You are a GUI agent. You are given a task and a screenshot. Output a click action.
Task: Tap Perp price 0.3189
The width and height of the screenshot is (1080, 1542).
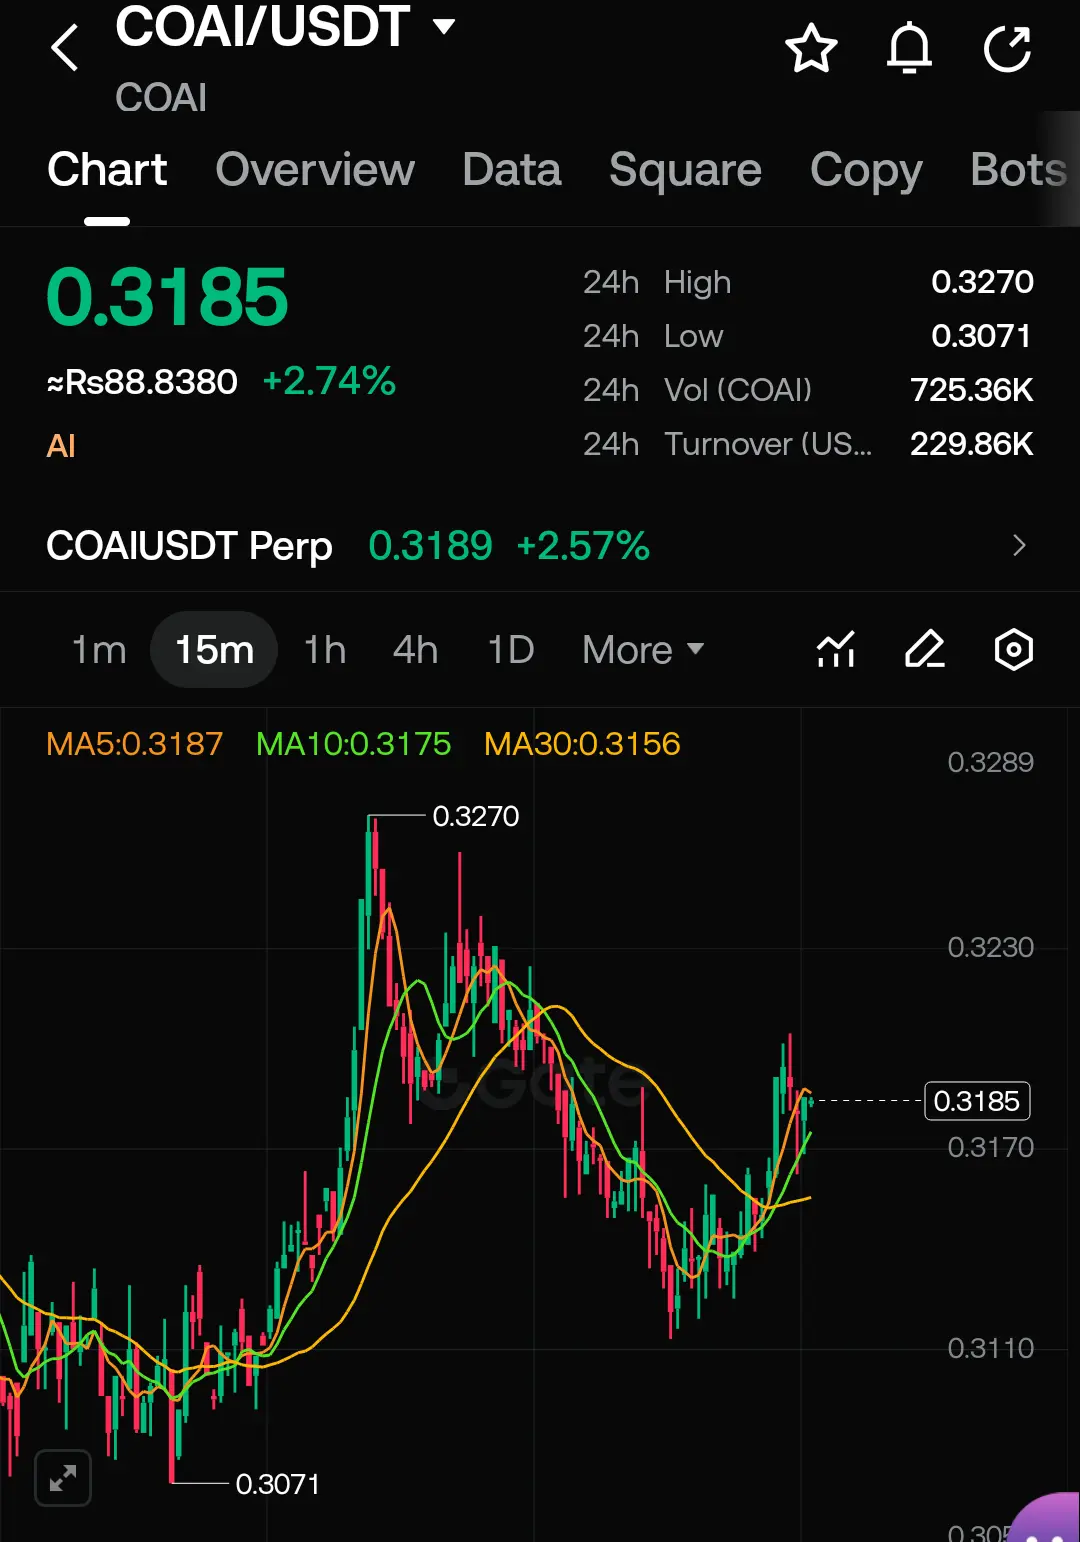[x=430, y=546]
